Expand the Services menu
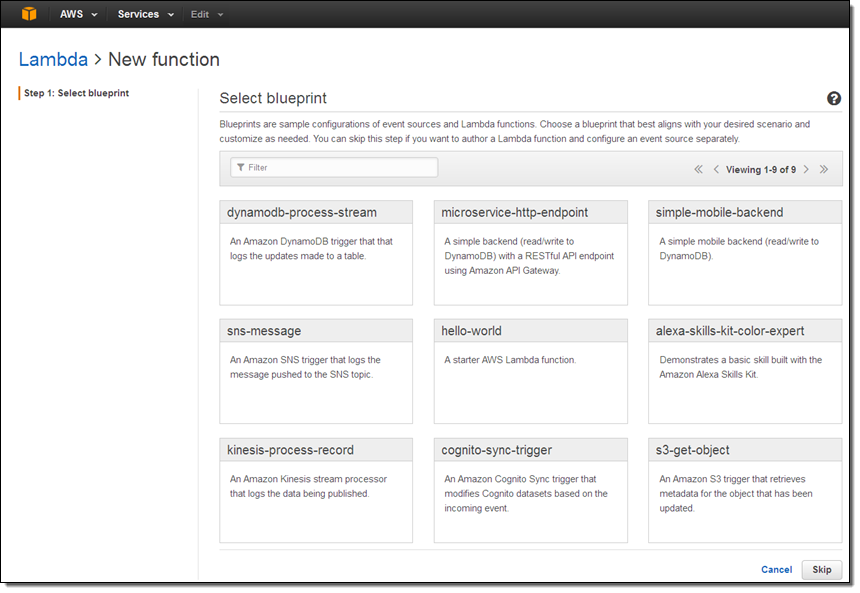Viewport: 860px width, 593px height. point(145,14)
